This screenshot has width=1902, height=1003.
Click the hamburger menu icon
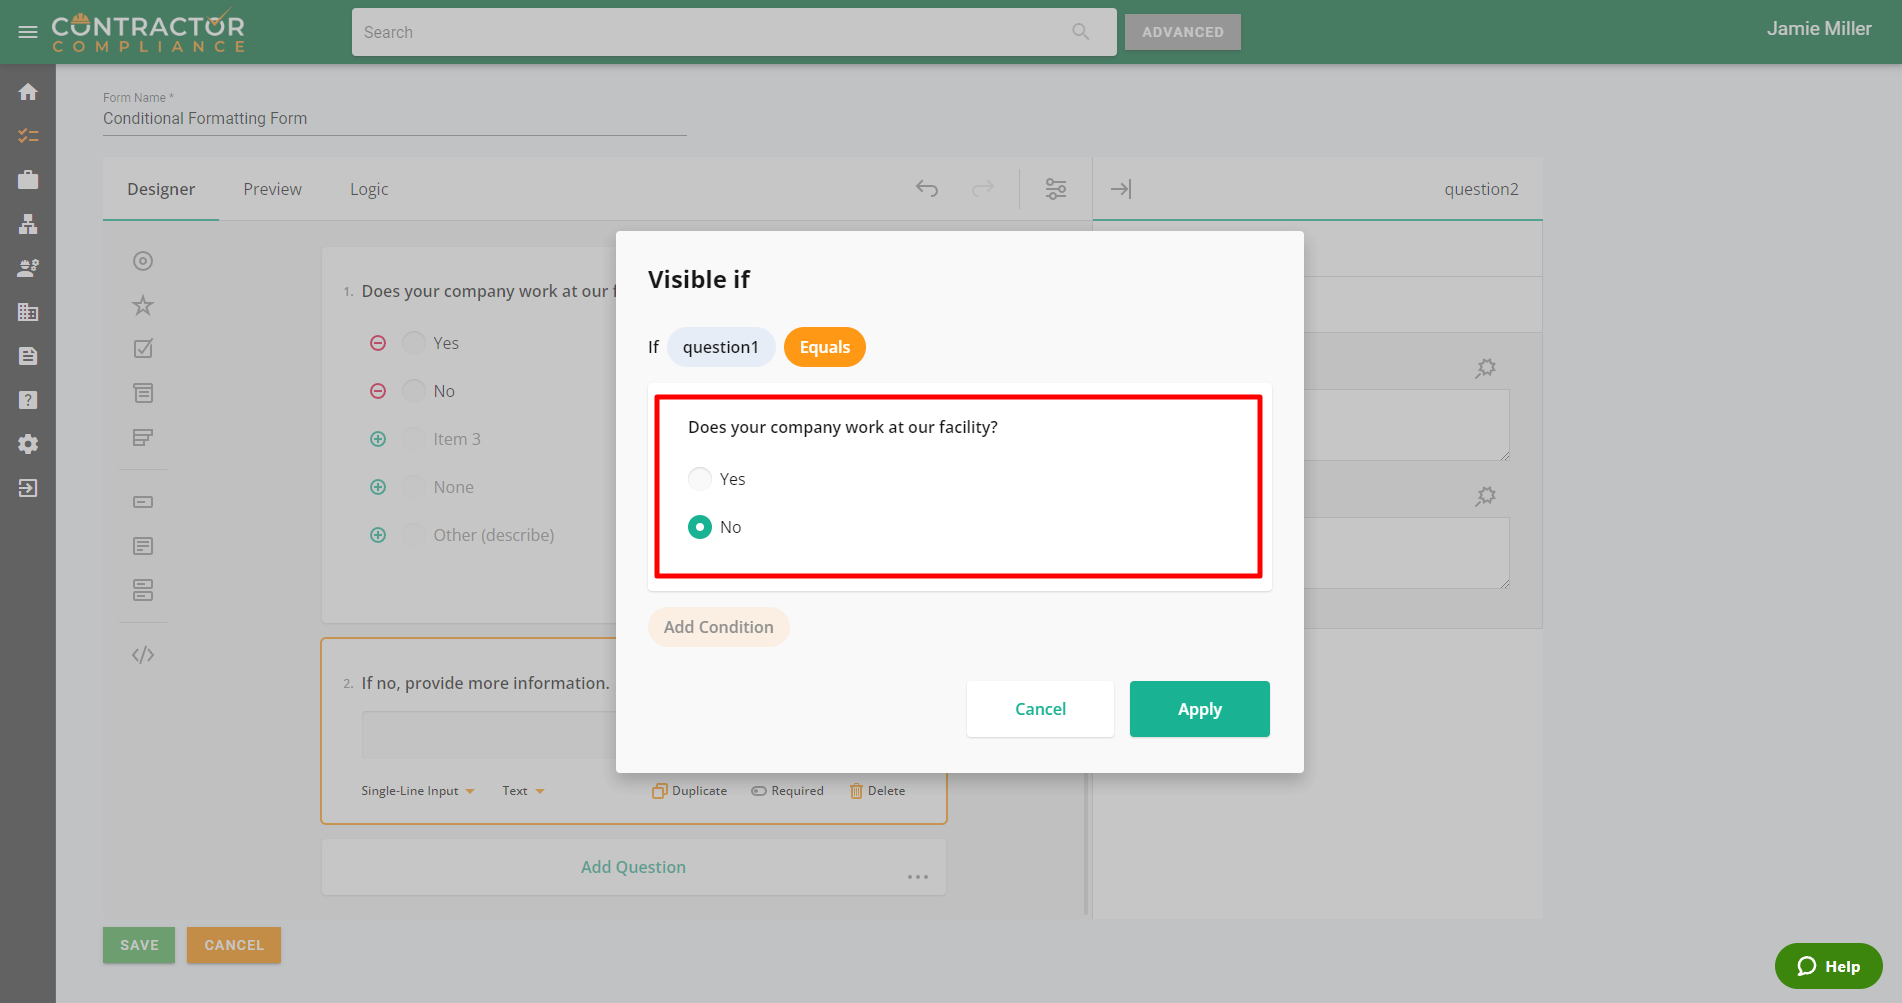click(x=28, y=32)
